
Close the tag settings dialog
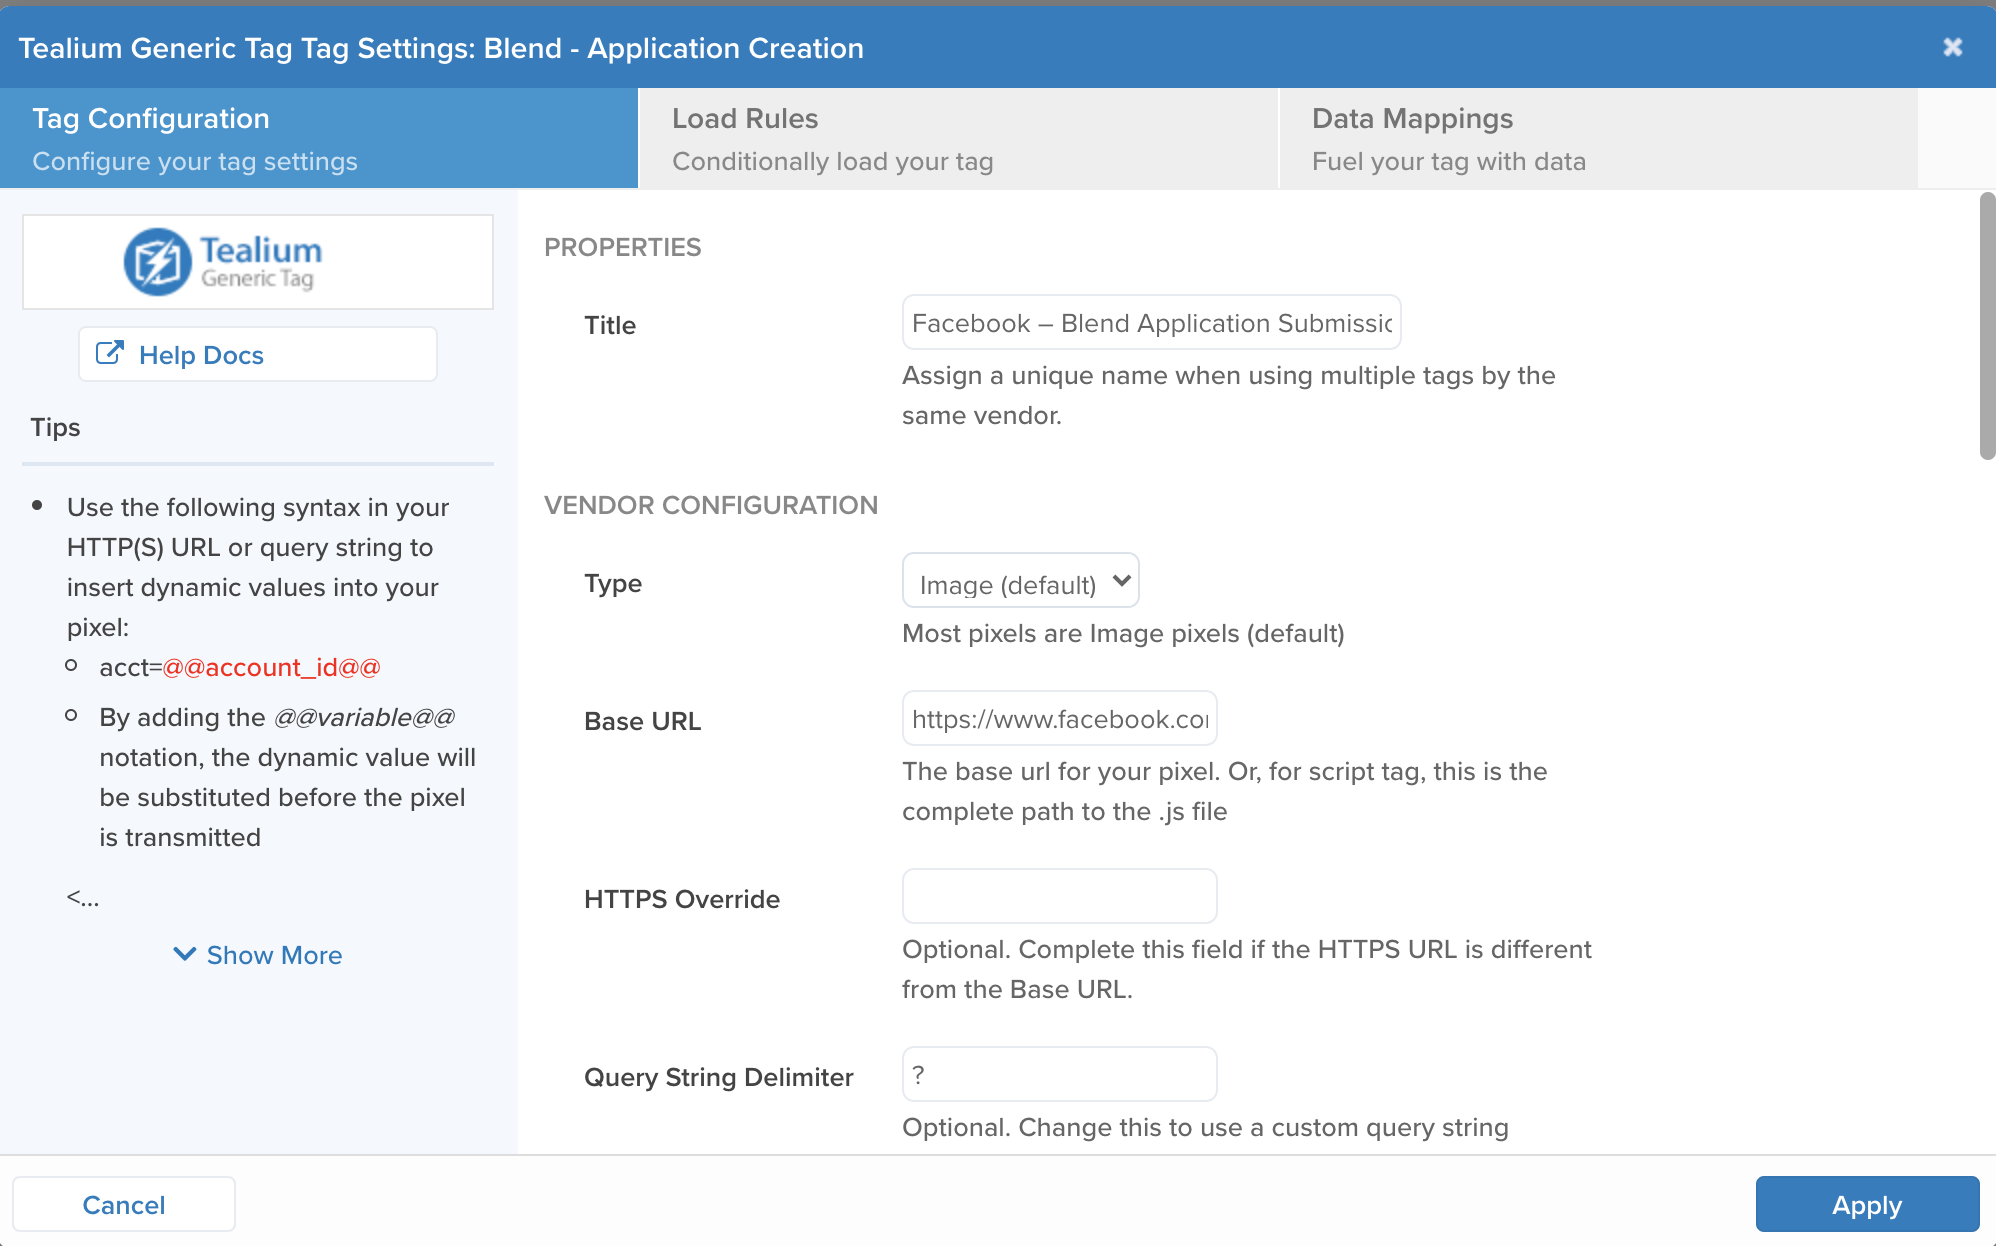pyautogui.click(x=1952, y=47)
